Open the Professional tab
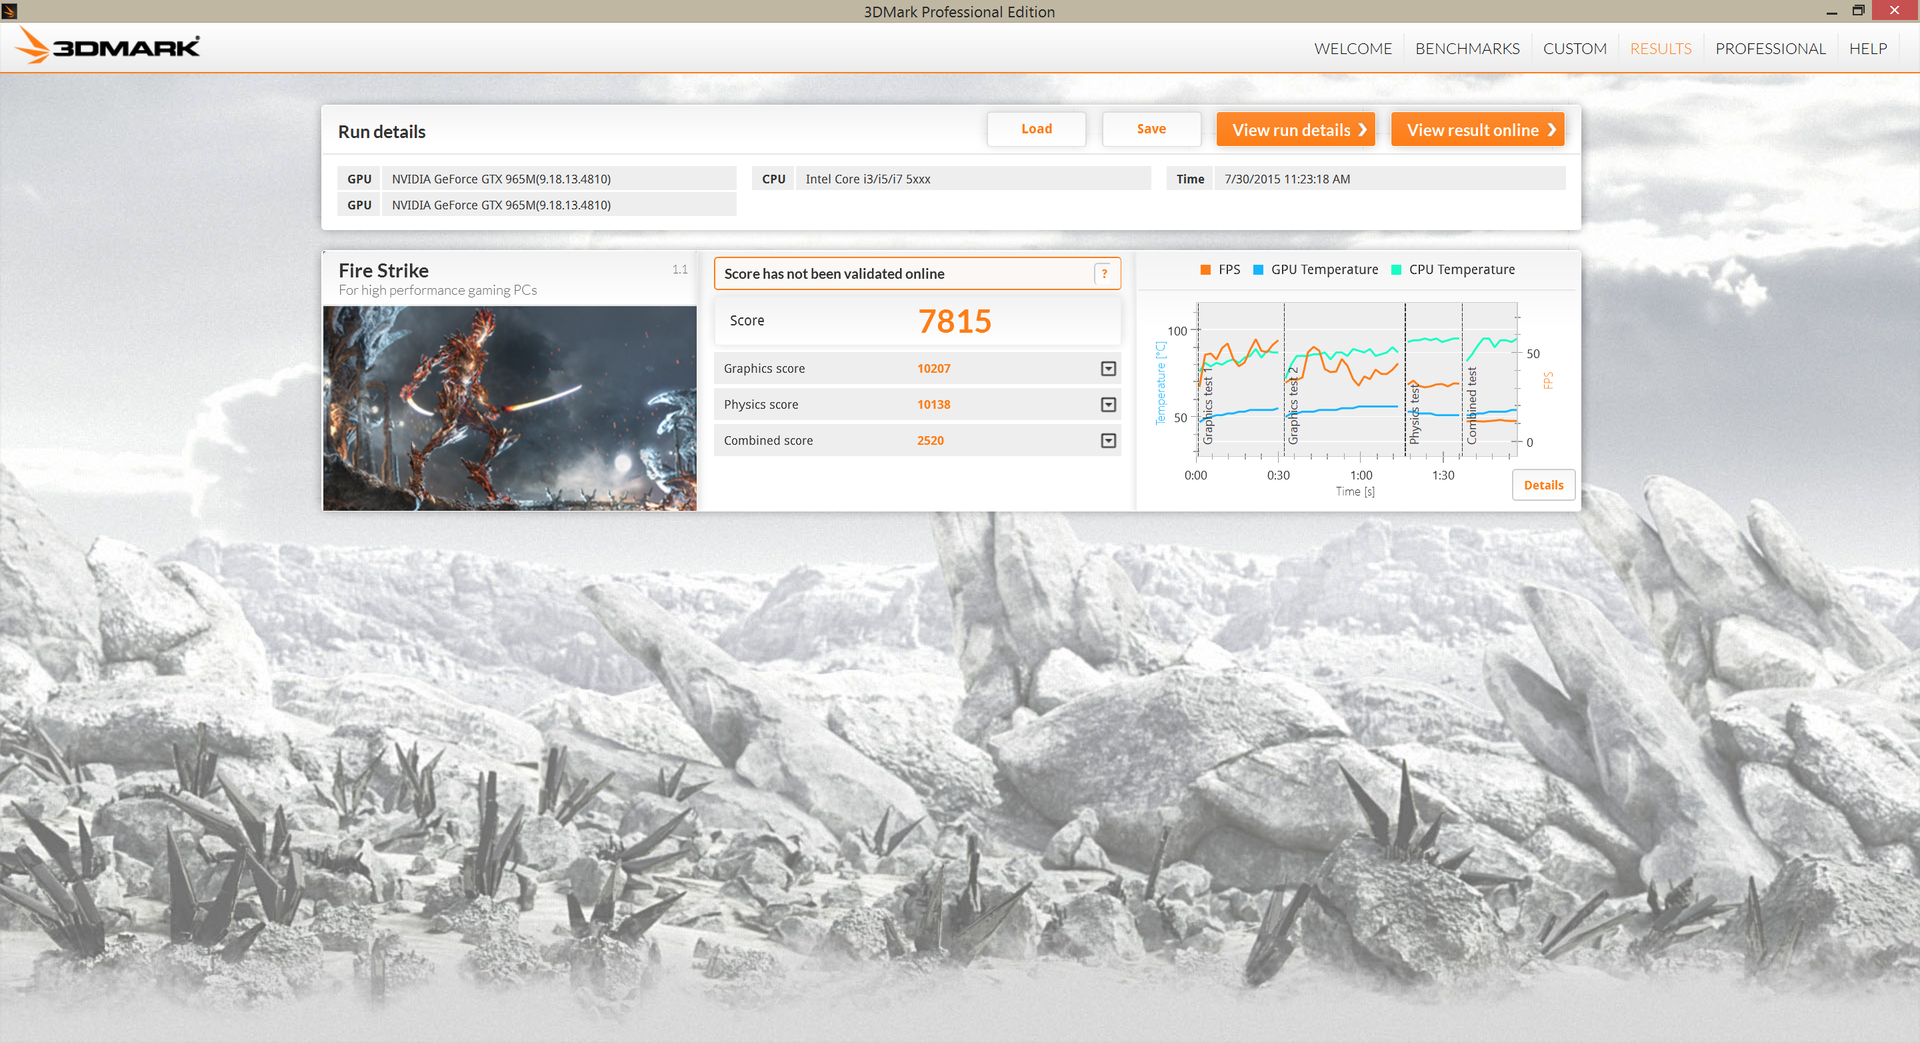The image size is (1920, 1043). pyautogui.click(x=1770, y=48)
